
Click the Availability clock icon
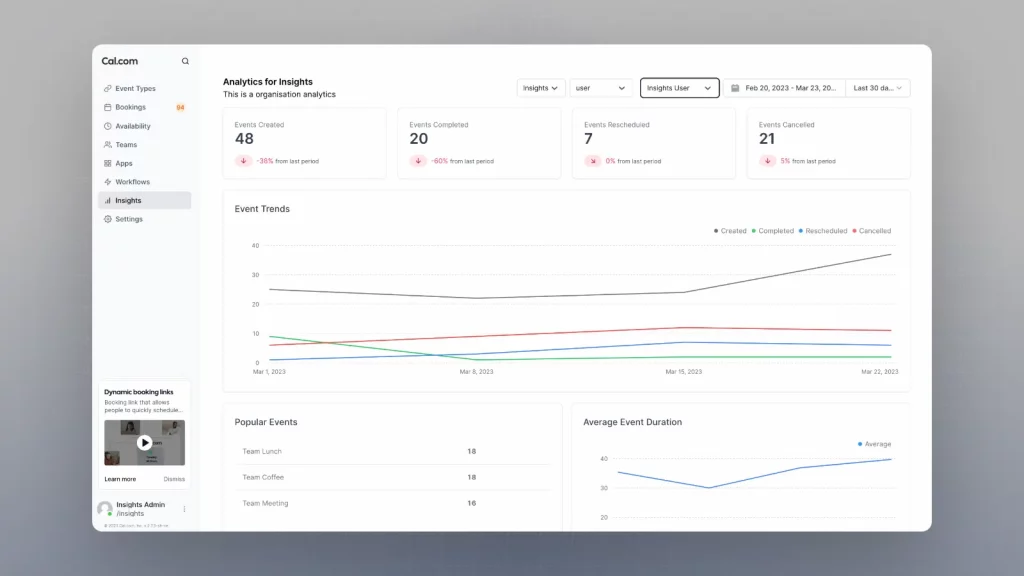click(107, 125)
